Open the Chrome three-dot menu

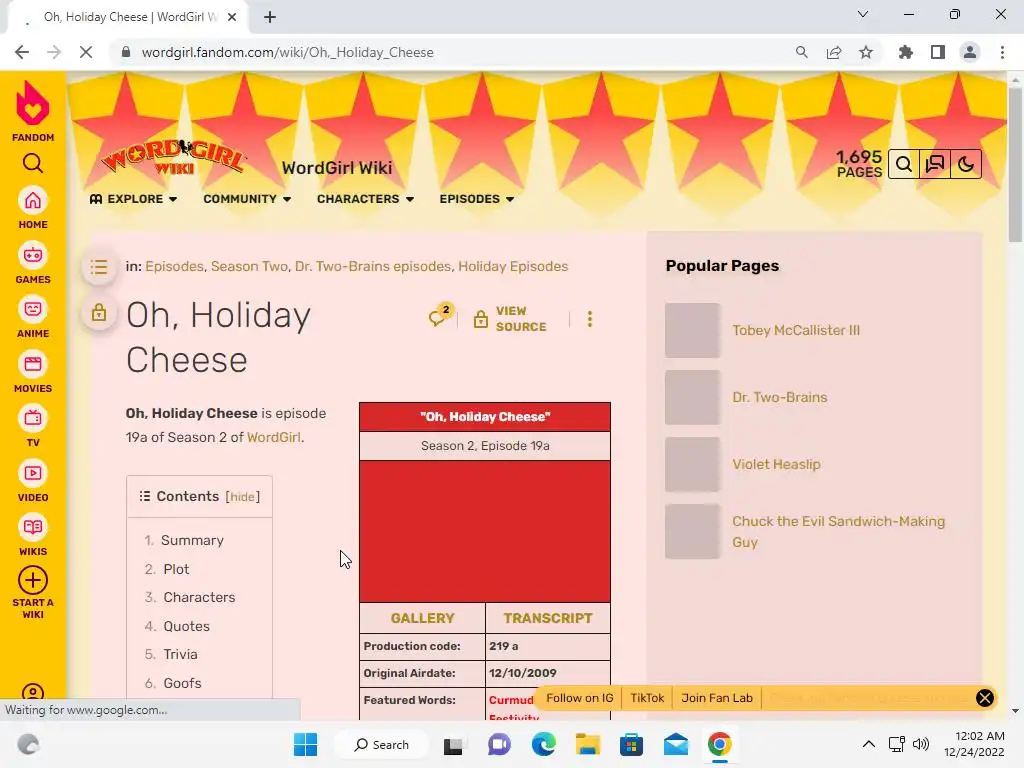(1002, 52)
